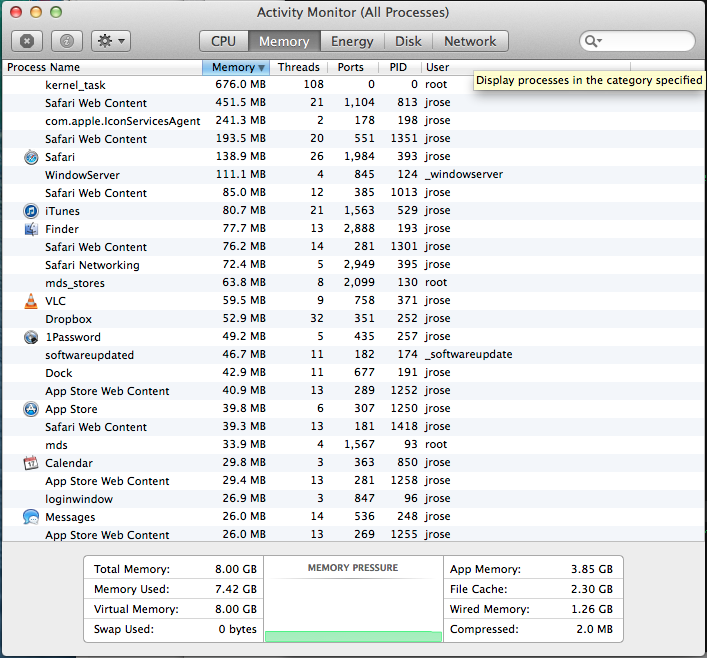
Task: Click the 1Password app icon
Action: click(31, 337)
